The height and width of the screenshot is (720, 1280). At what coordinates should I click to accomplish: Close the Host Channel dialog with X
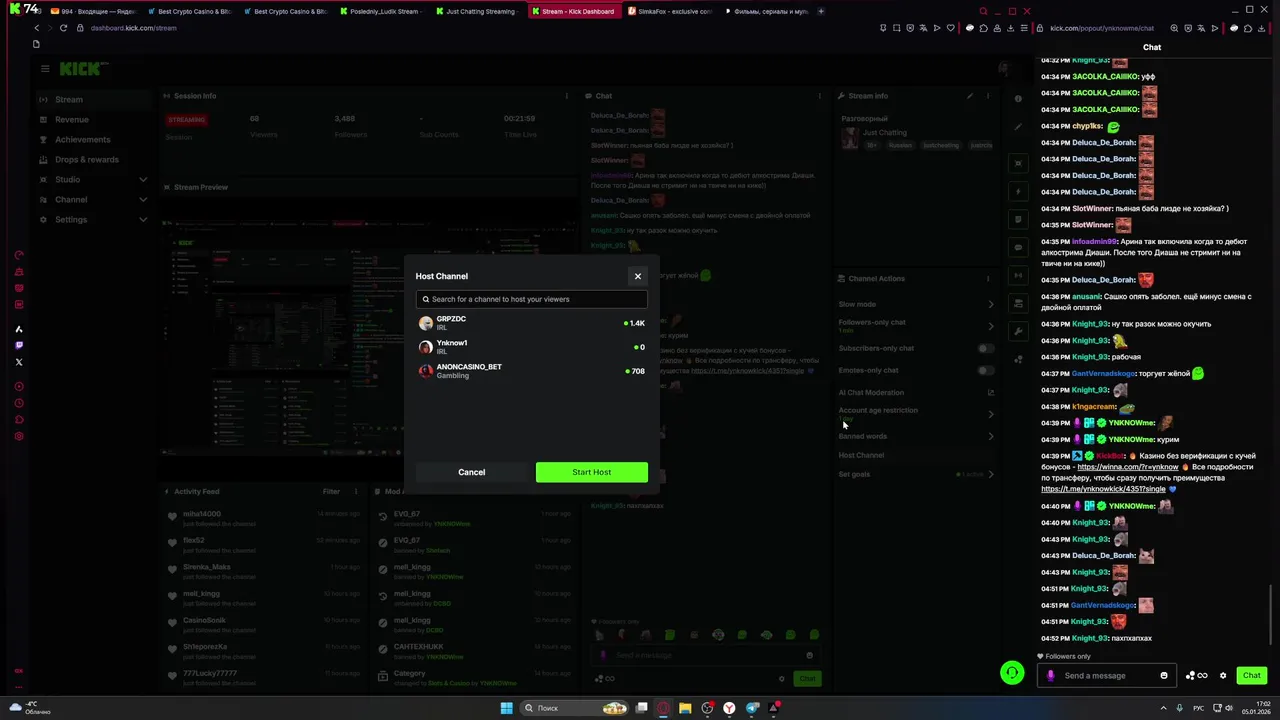637,276
